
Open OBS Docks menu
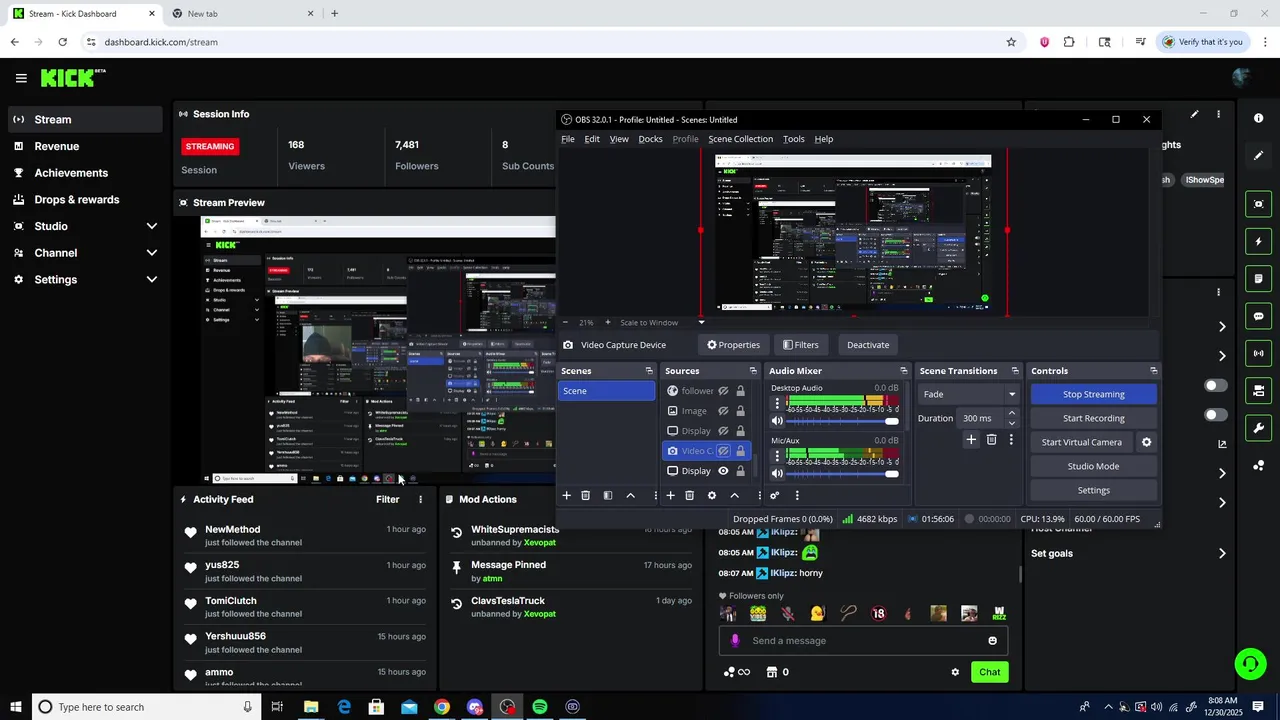pos(650,139)
